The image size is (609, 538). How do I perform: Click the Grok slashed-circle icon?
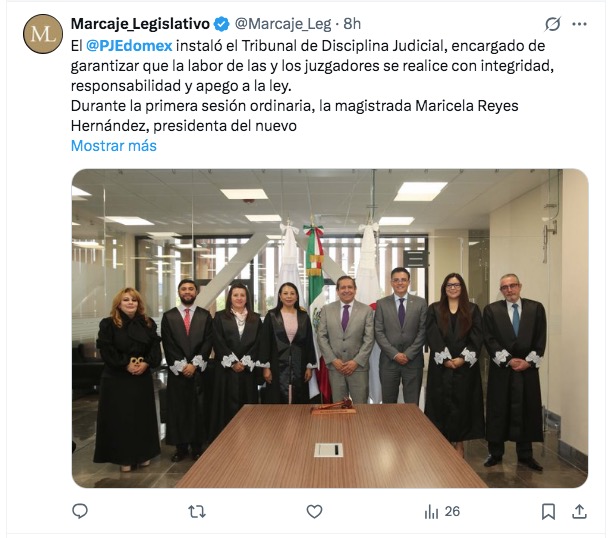click(x=552, y=24)
